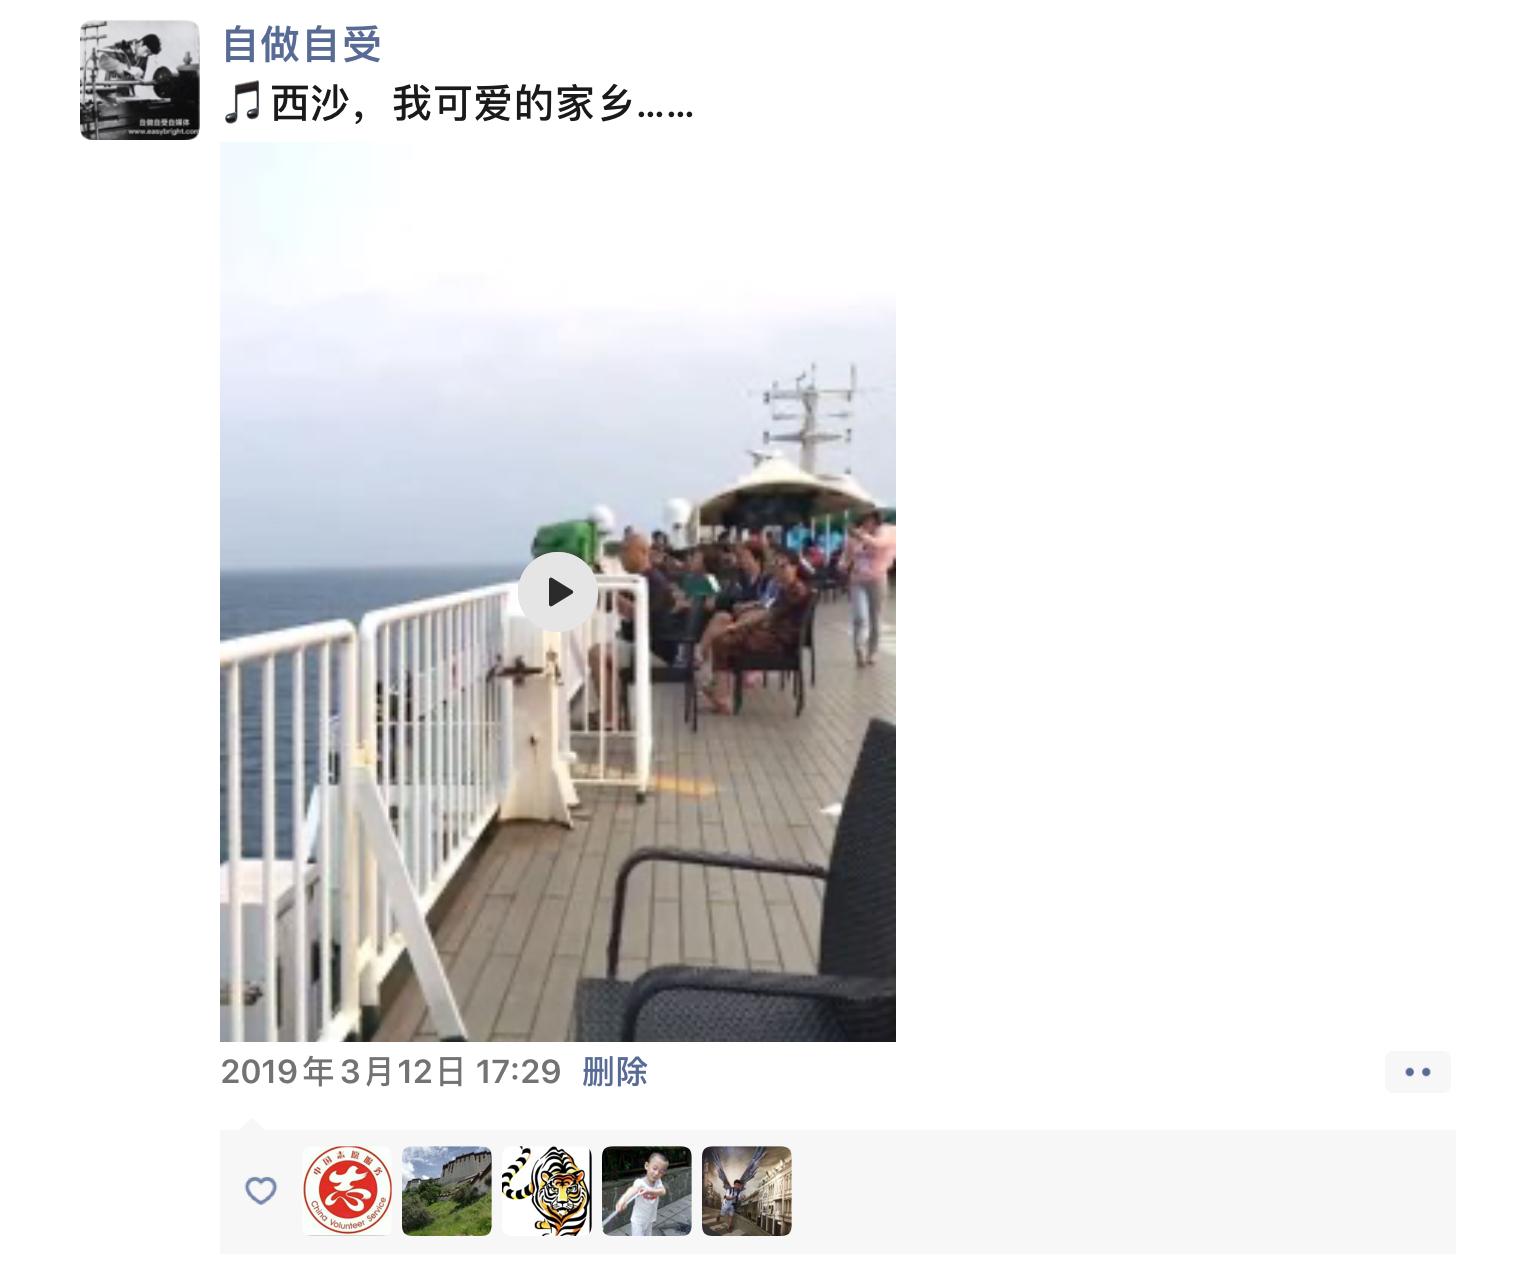Click the woman in pink walking on deck
Viewport: 1536px width, 1265px height.
(868, 585)
